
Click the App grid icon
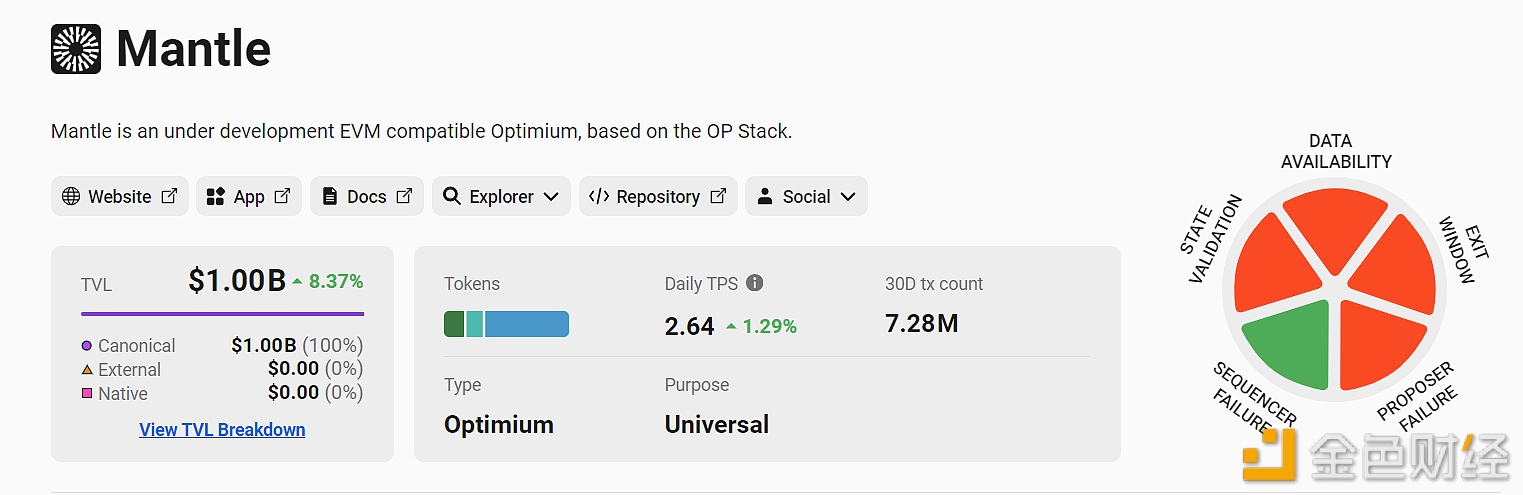(x=215, y=197)
